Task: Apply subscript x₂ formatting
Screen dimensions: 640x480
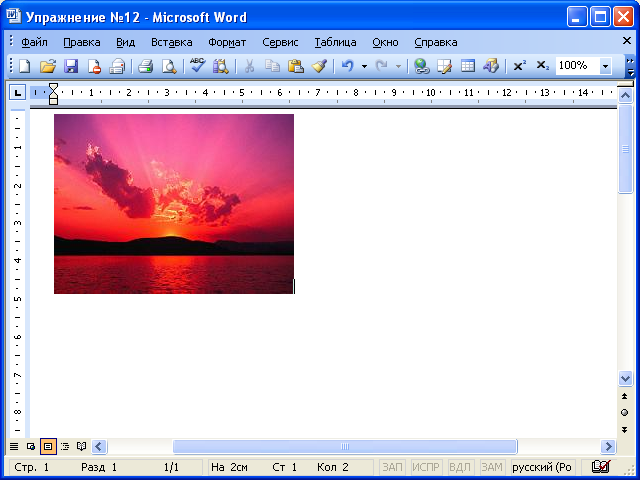Action: [x=542, y=66]
